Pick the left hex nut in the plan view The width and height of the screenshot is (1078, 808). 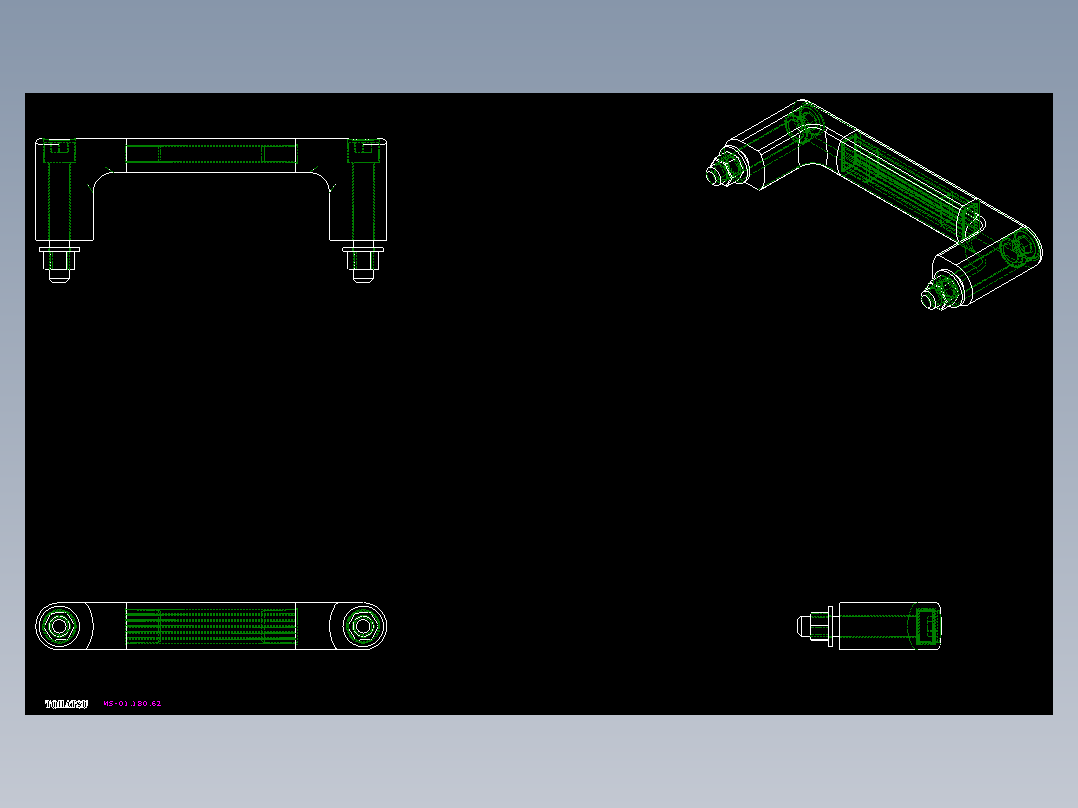click(x=59, y=626)
